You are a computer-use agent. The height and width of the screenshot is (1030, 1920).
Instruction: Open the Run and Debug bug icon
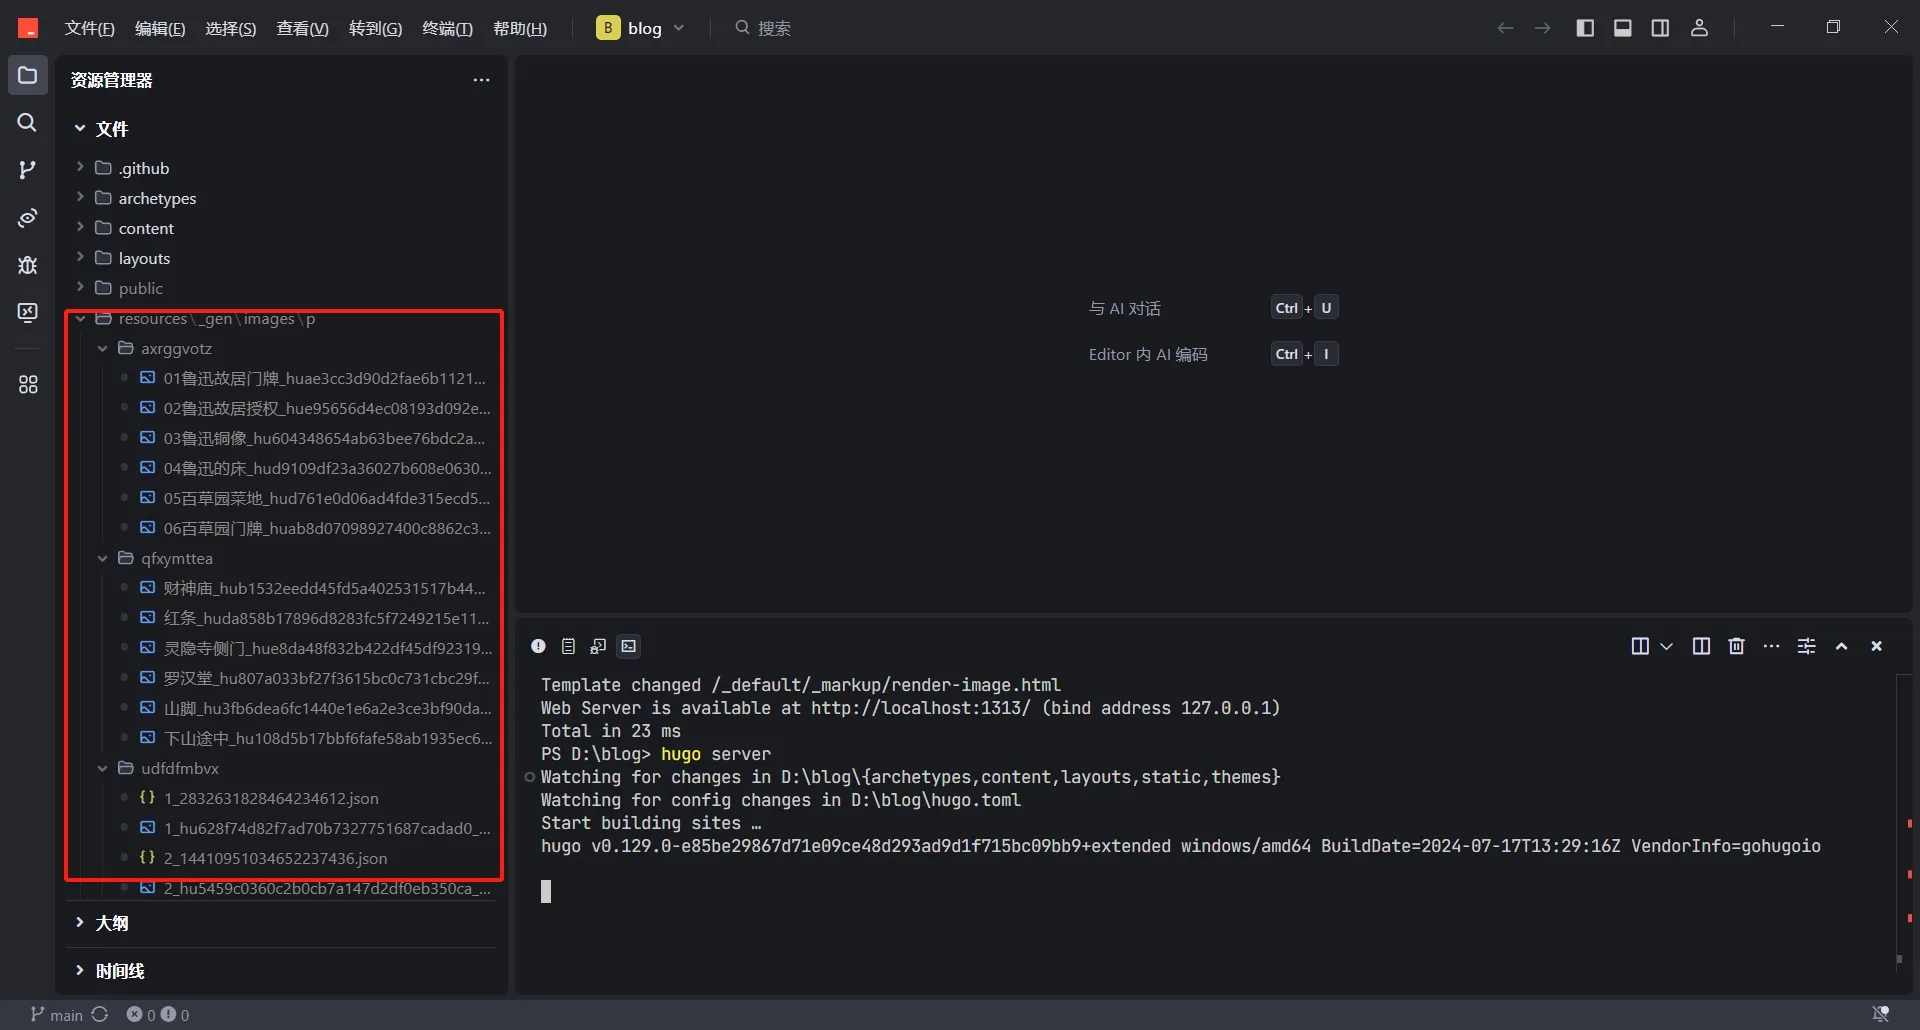(28, 265)
